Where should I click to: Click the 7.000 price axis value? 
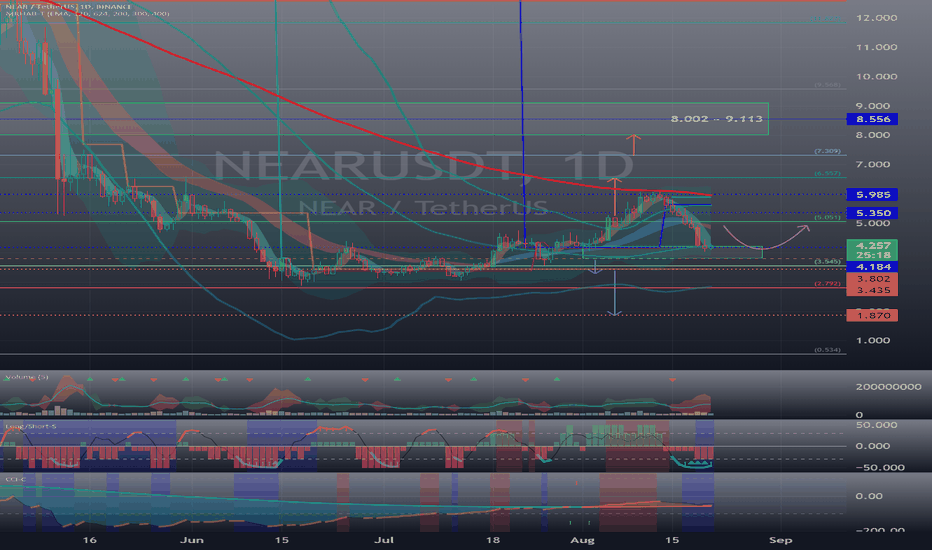pos(873,164)
